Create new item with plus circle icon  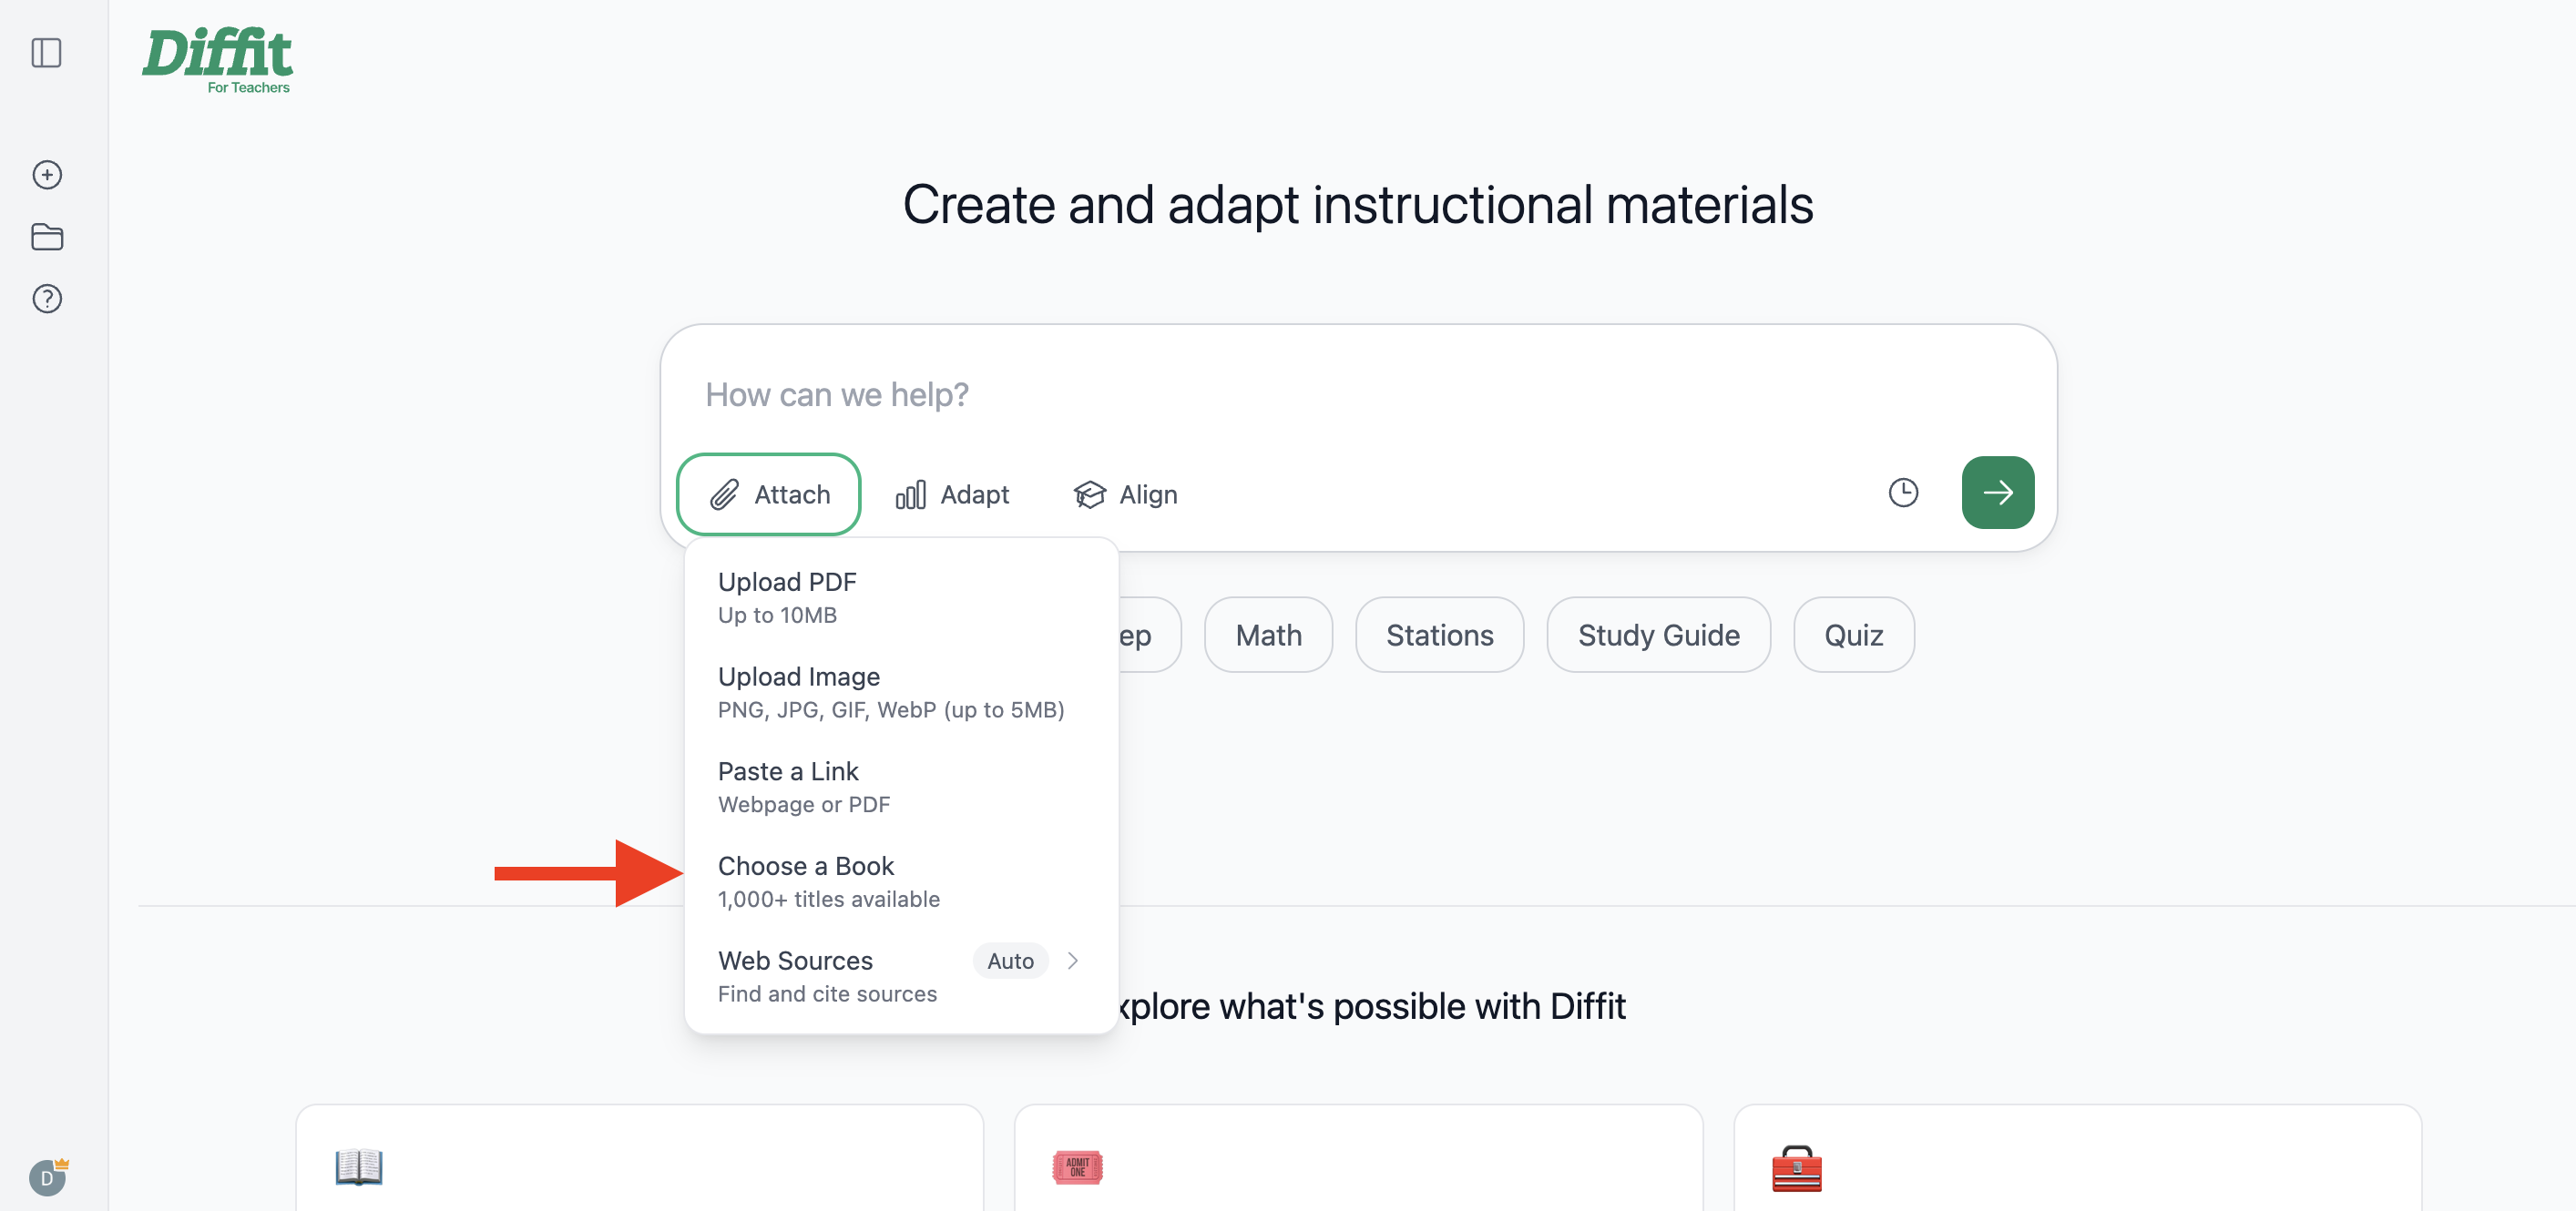47,175
